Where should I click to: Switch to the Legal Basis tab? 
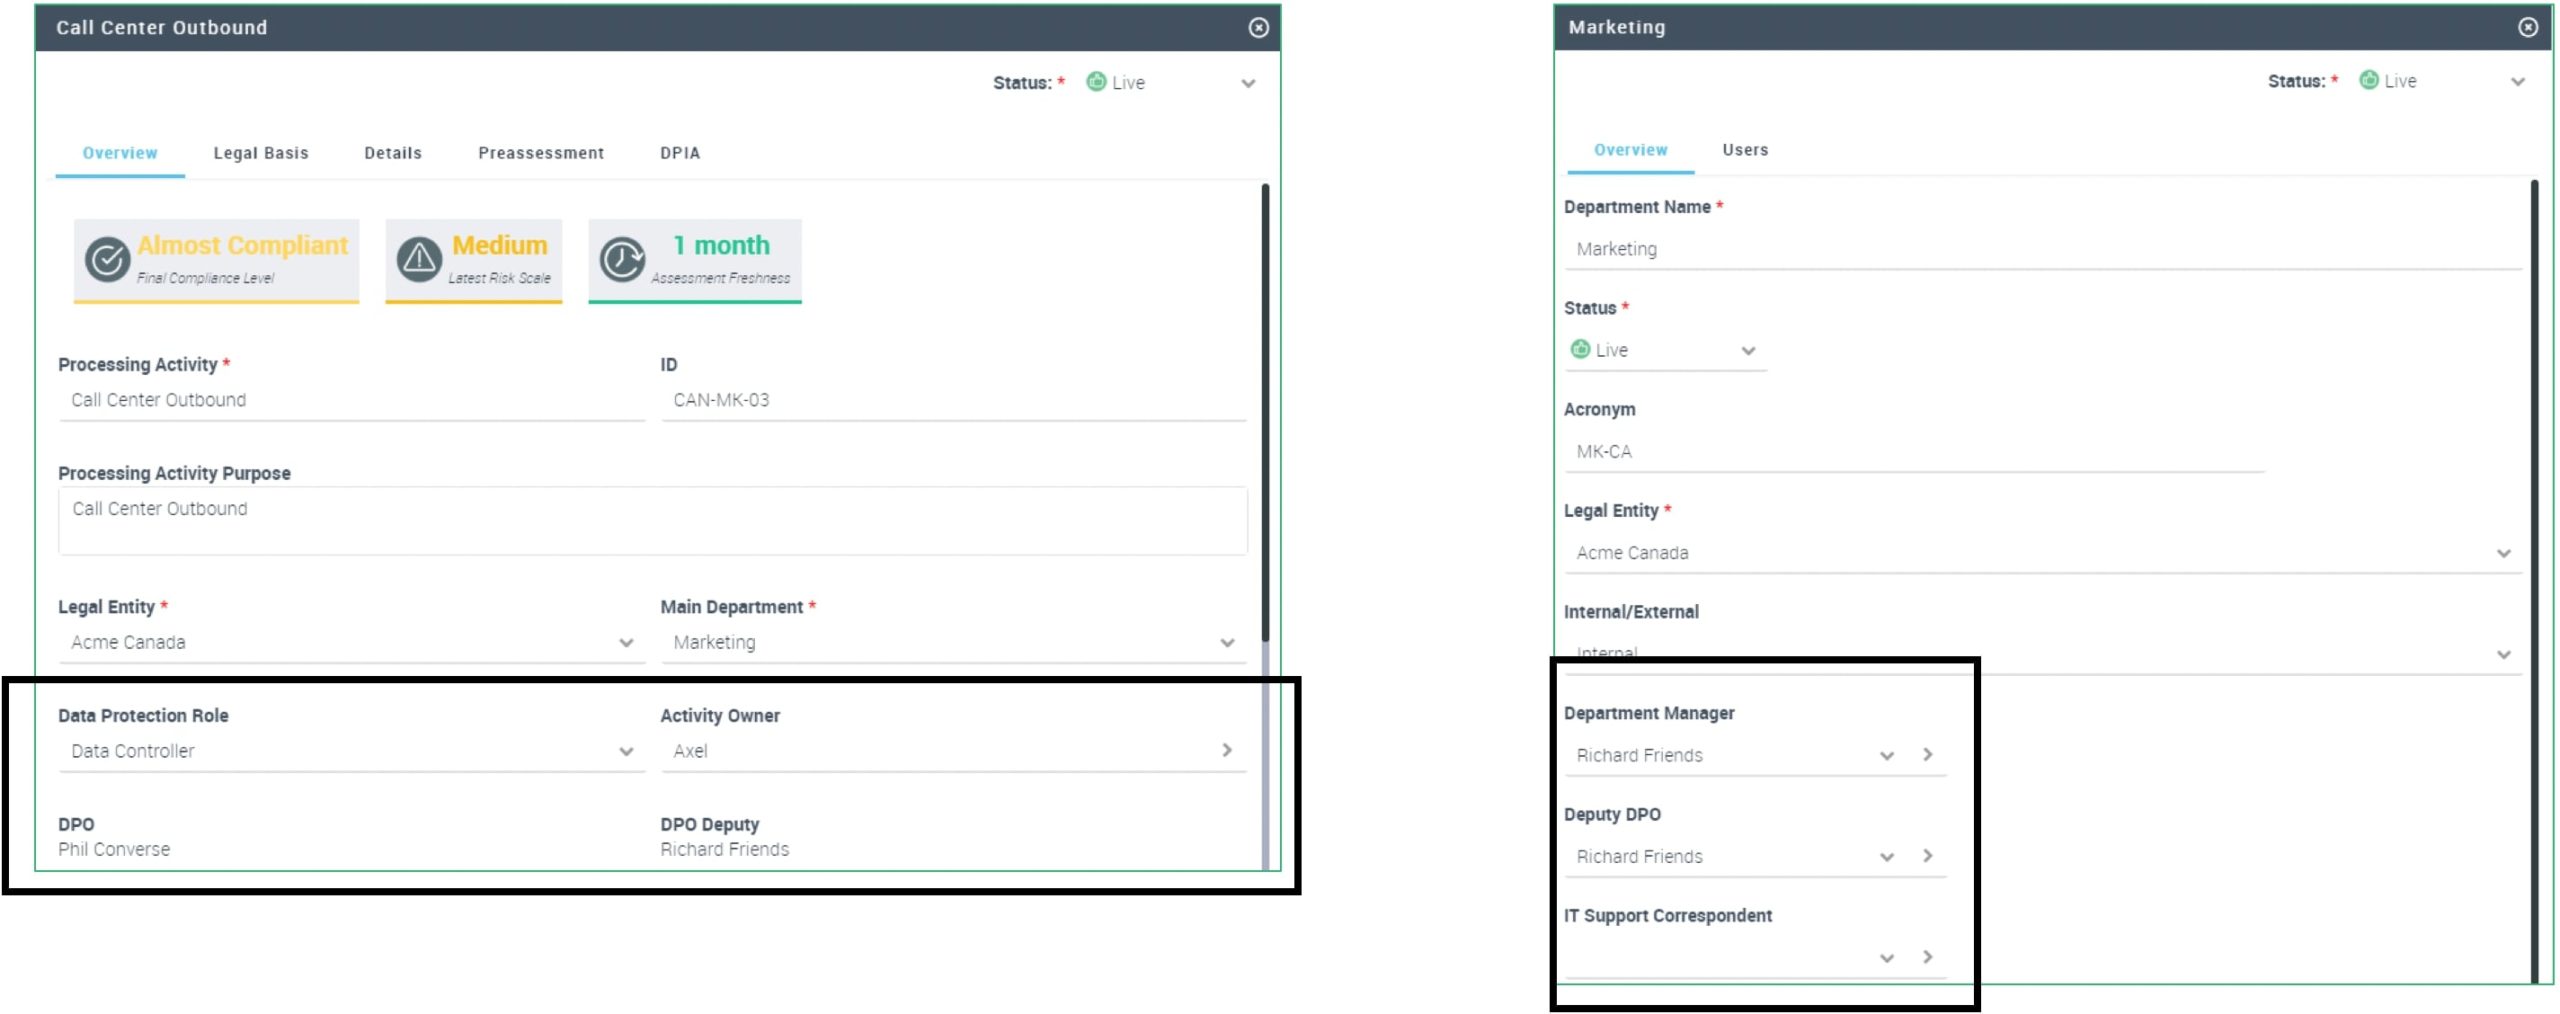pyautogui.click(x=261, y=153)
